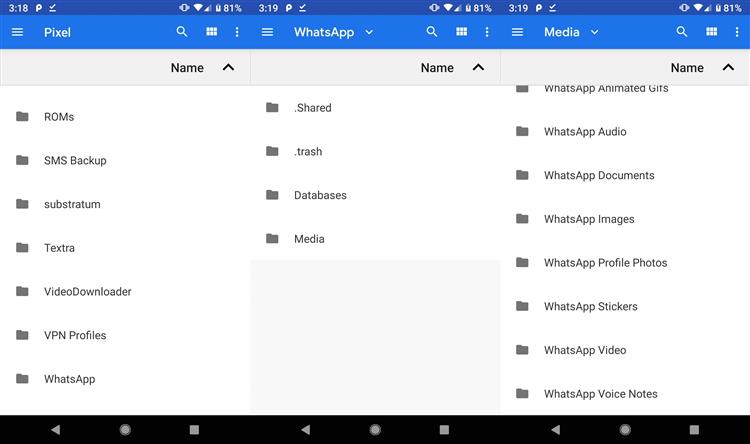This screenshot has height=444, width=750.
Task: Tap folder icon next to WhatsApp Images
Action: [522, 219]
